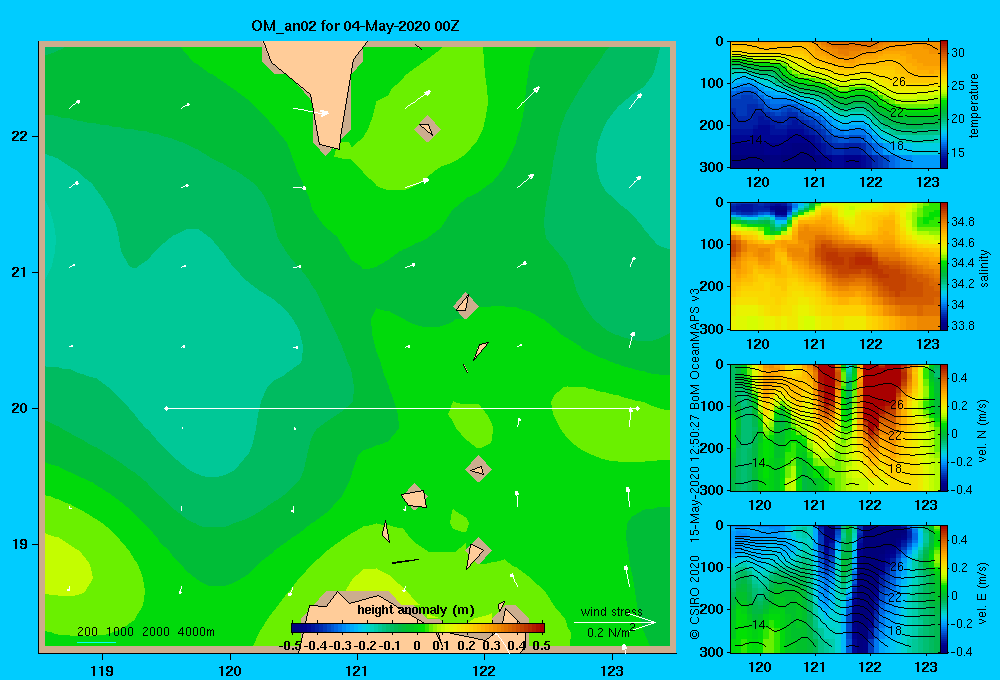Open the temperature depth section panel
This screenshot has width=1000, height=680.
[835, 105]
